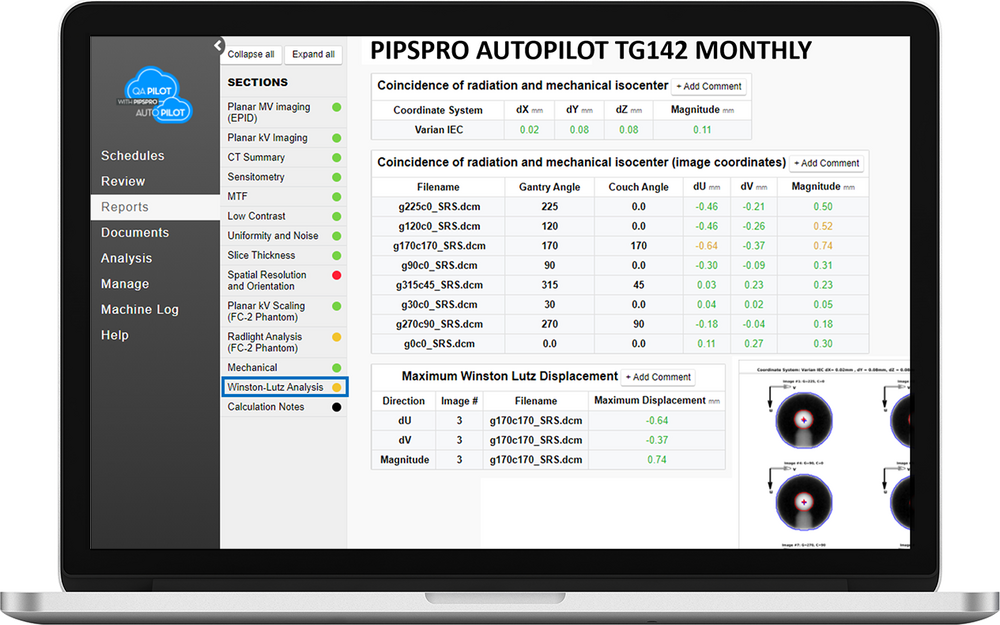Click the Varian IEC coordinate system cell
The image size is (1000, 625).
439,130
